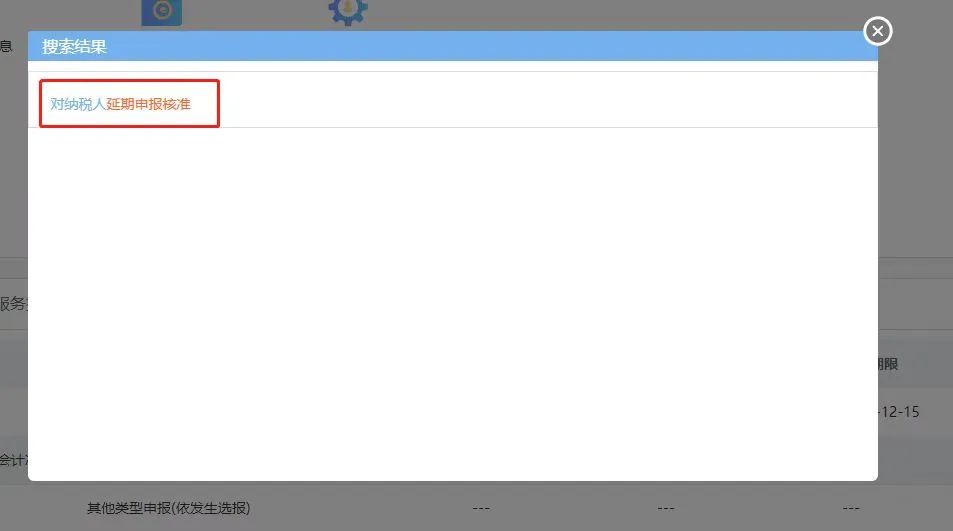
Task: Click the blank white body of the results dialog
Action: click(452, 304)
